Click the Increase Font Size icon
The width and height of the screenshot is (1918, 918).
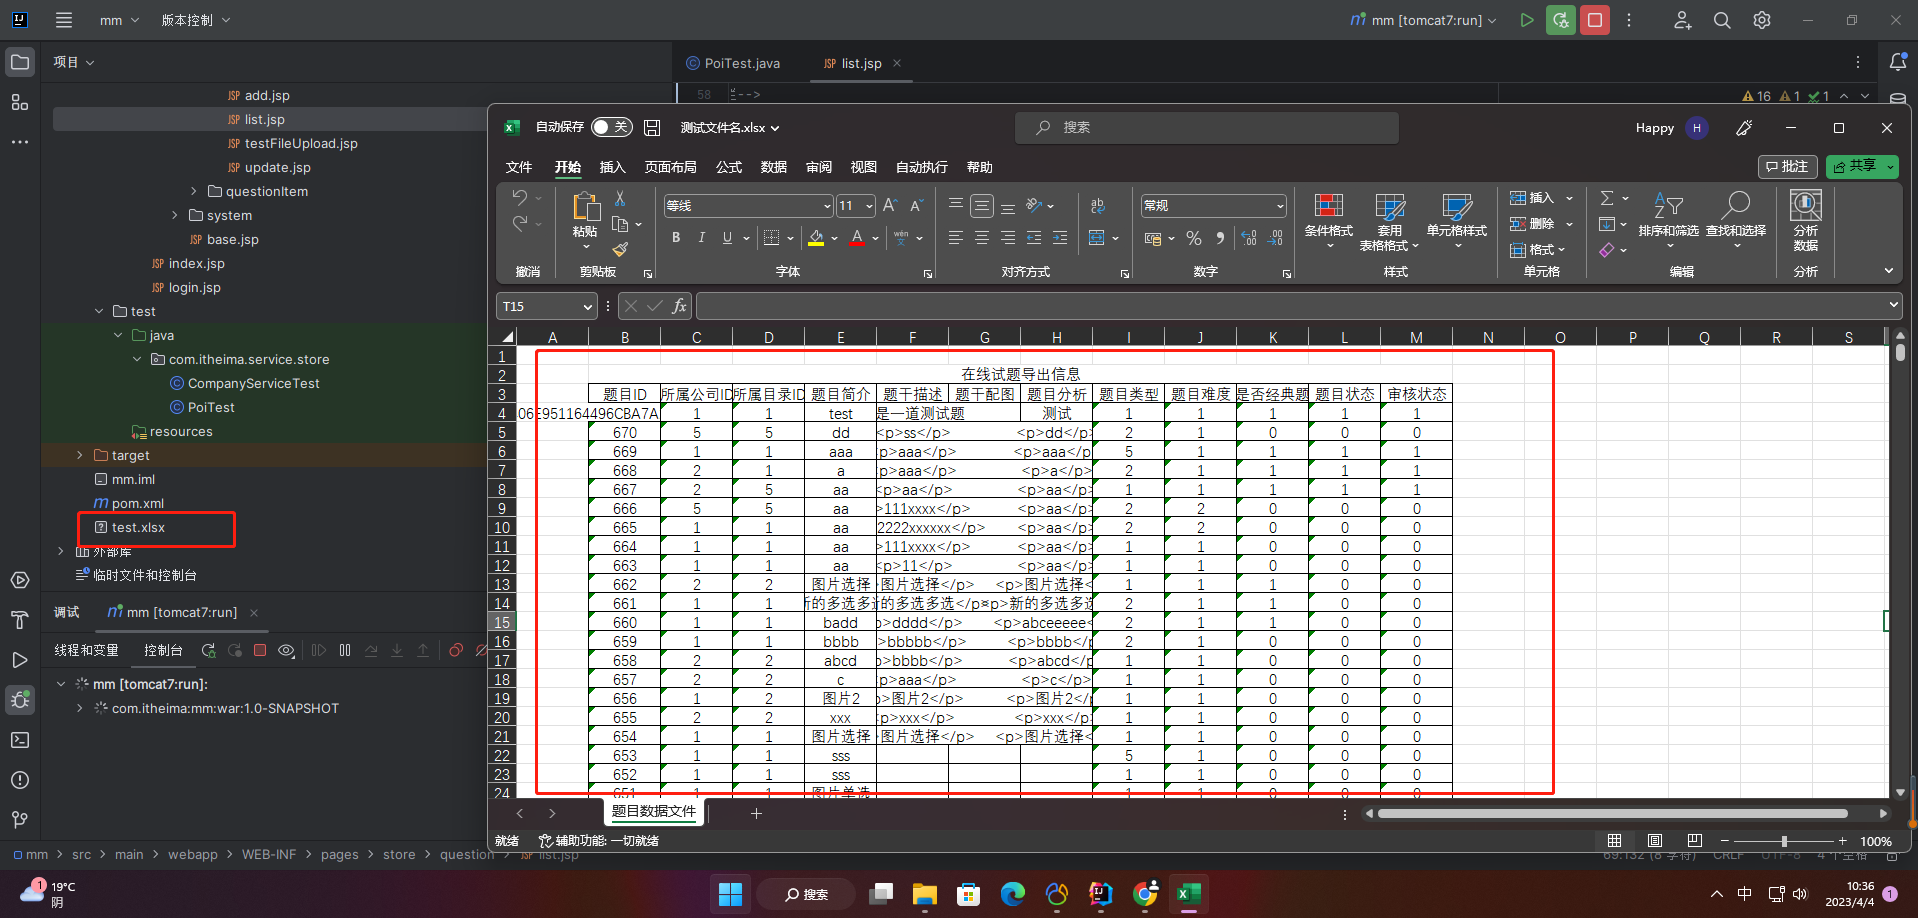click(890, 205)
